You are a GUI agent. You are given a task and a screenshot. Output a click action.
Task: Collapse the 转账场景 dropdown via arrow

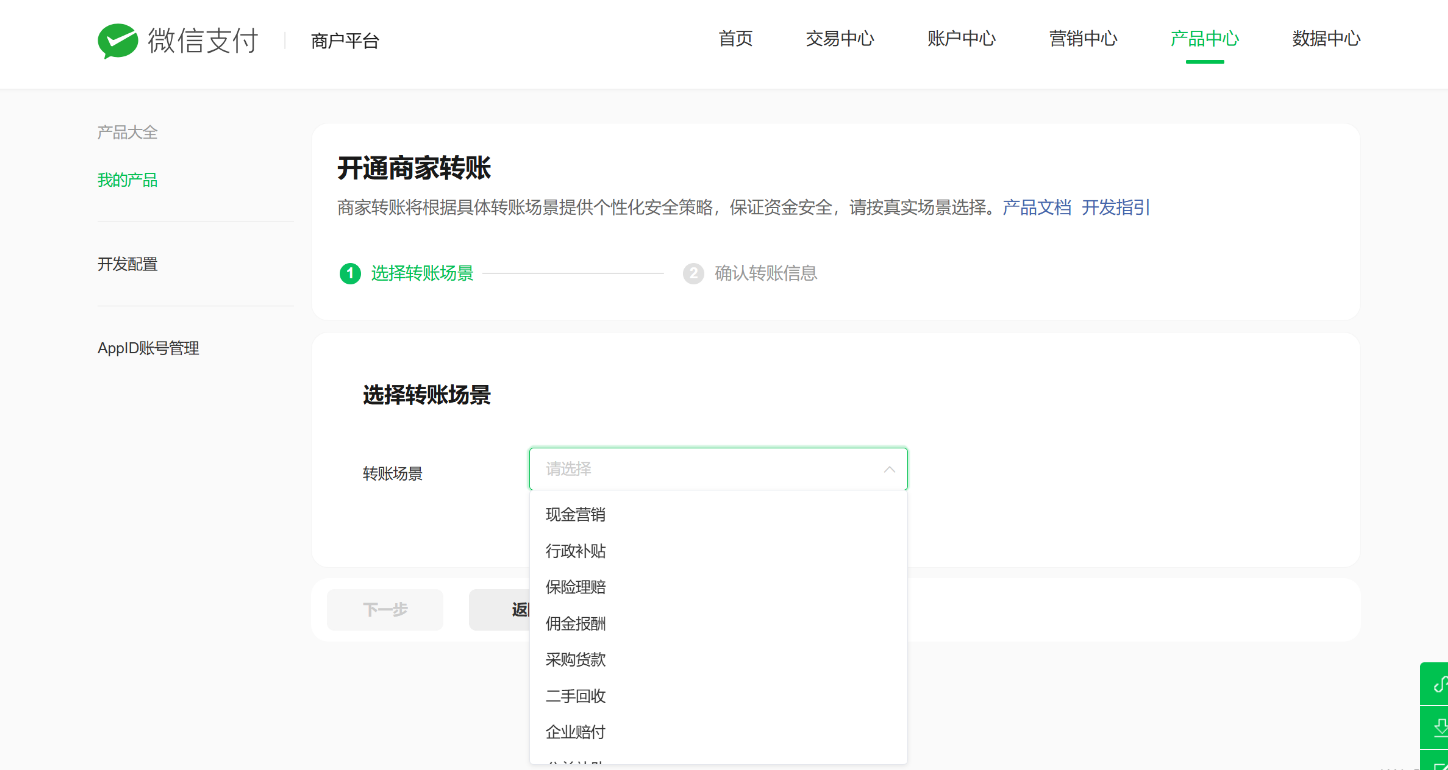pyautogui.click(x=888, y=469)
